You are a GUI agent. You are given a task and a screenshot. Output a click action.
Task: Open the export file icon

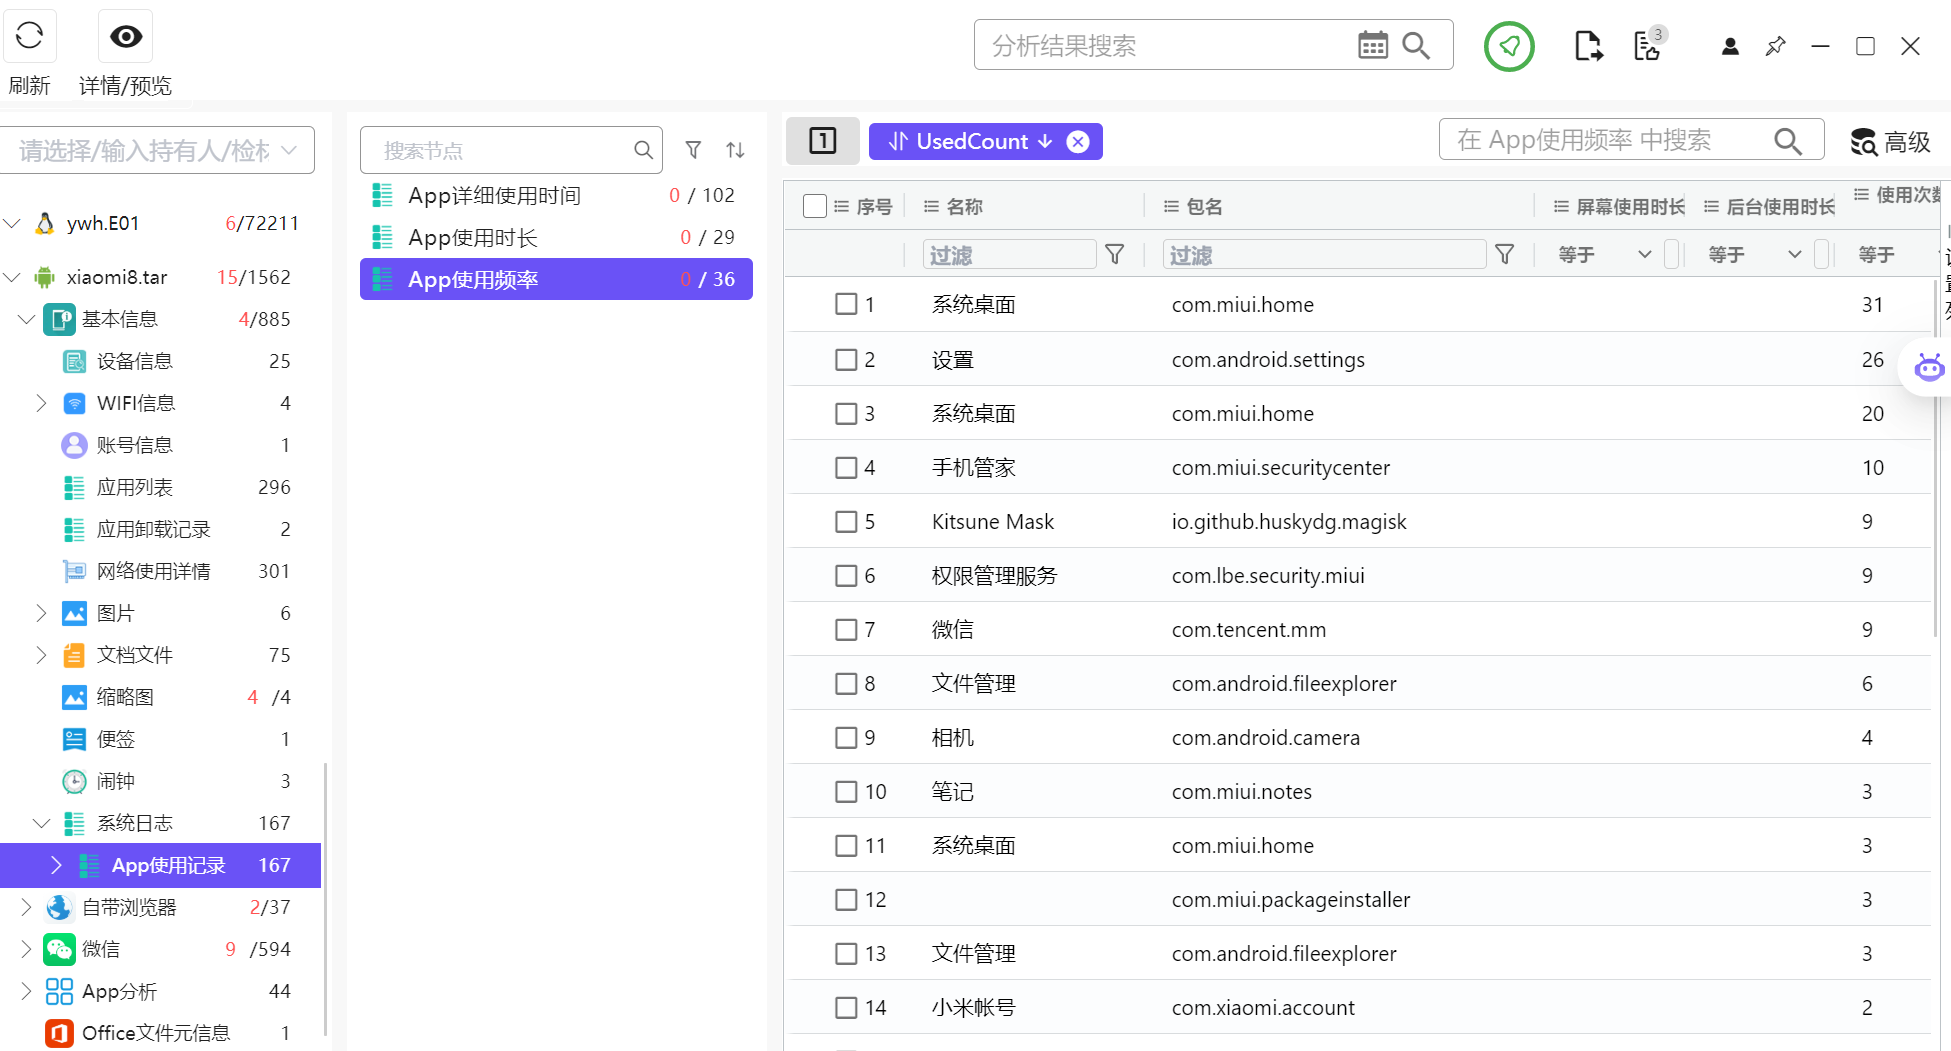pos(1588,46)
